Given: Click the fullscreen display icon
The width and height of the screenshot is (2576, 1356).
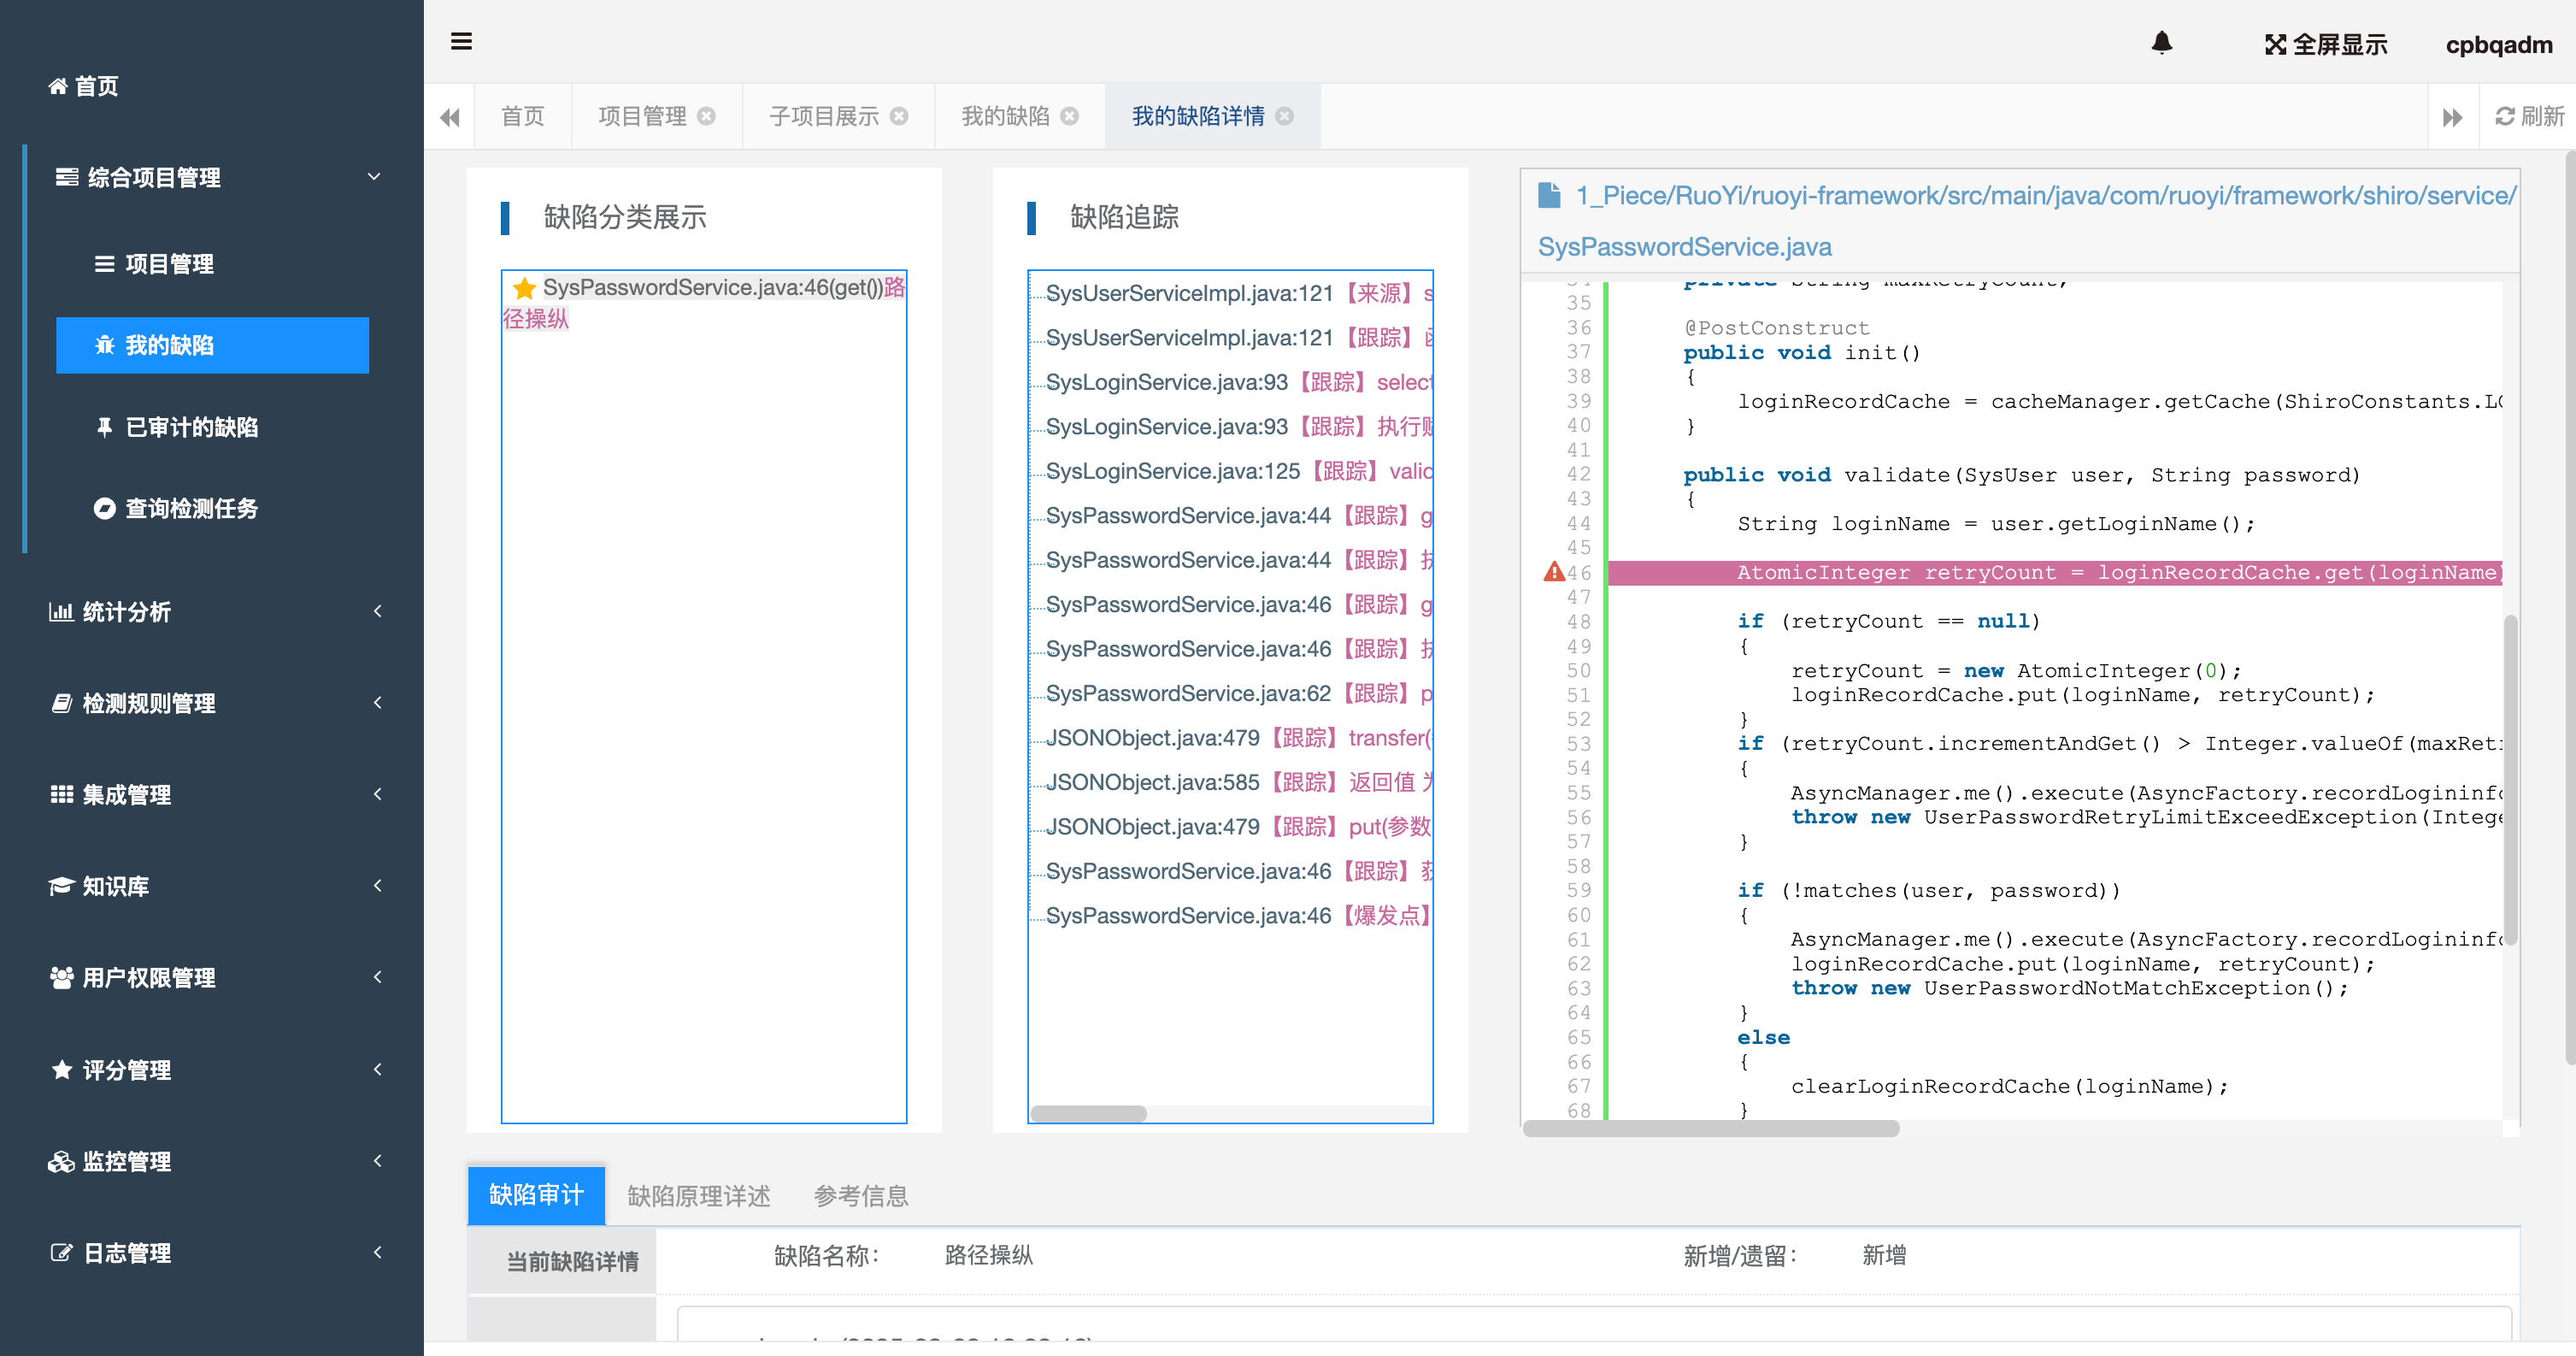Looking at the screenshot, I should [2275, 45].
